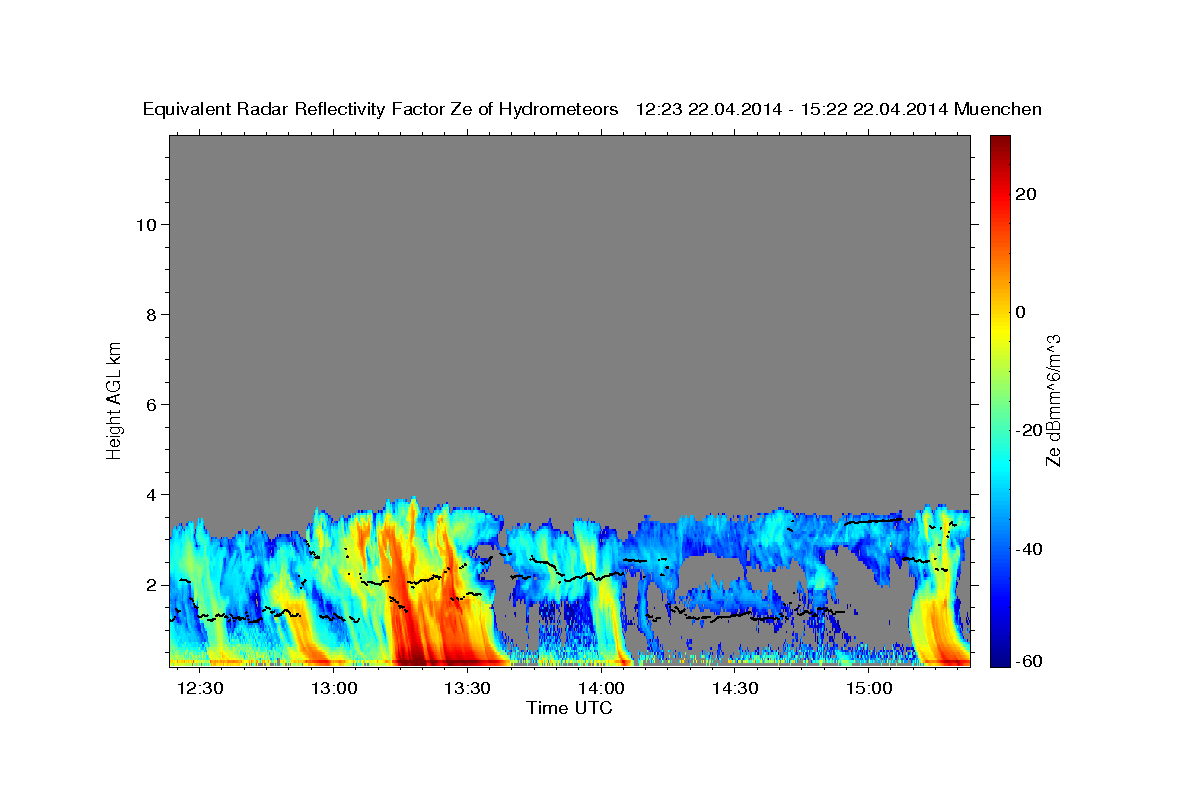Select the 'Time UTC' x-axis label
Screen dimensions: 1200x800
pos(569,708)
